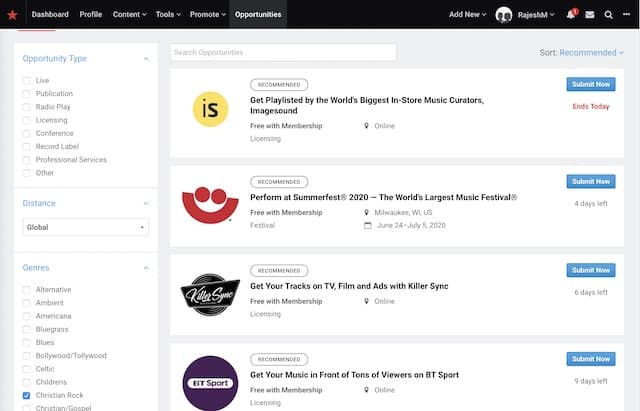640x411 pixels.
Task: Check the Ambient genre
Action: pyautogui.click(x=27, y=303)
